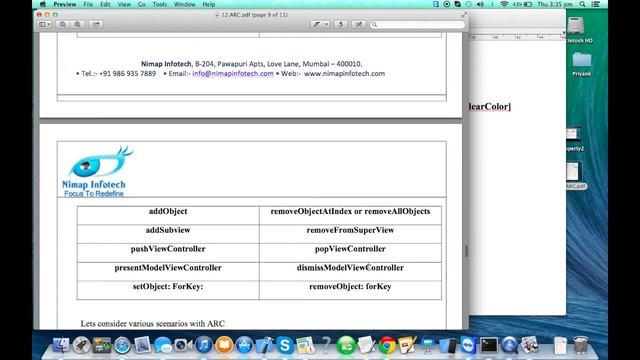Open Spotlight search magnifier
Image resolution: width=640 pixels, height=360 pixels.
[582, 4]
